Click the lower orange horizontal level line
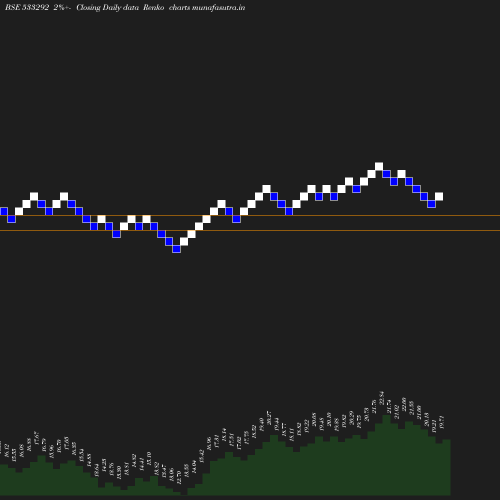The image size is (500, 500). click(250, 230)
